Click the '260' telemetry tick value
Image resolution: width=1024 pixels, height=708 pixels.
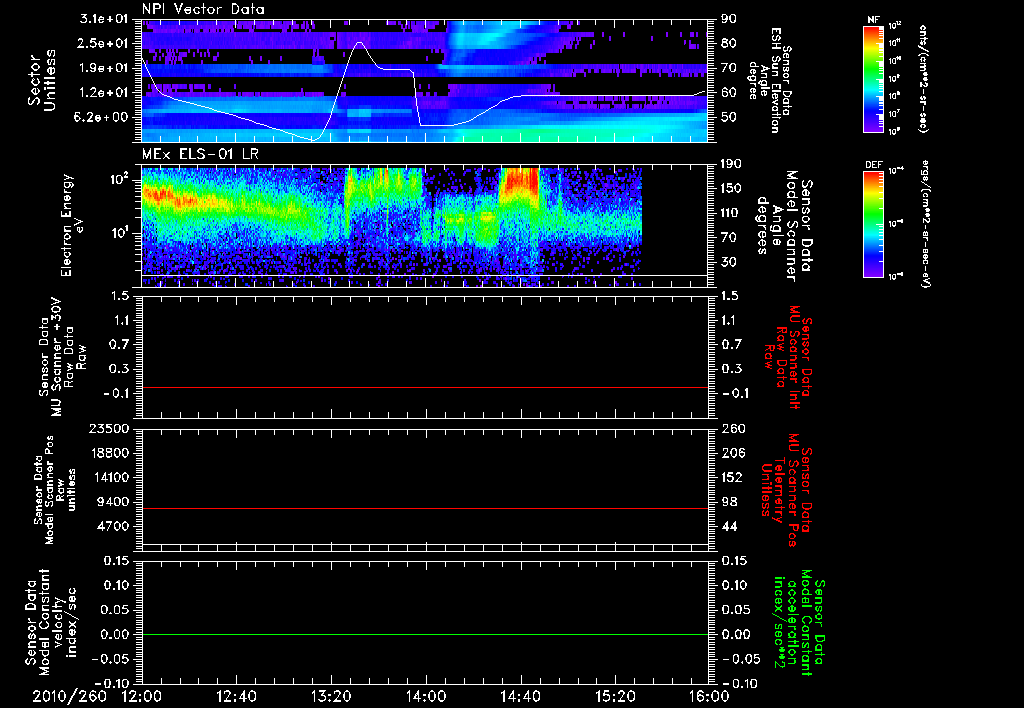pos(733,428)
